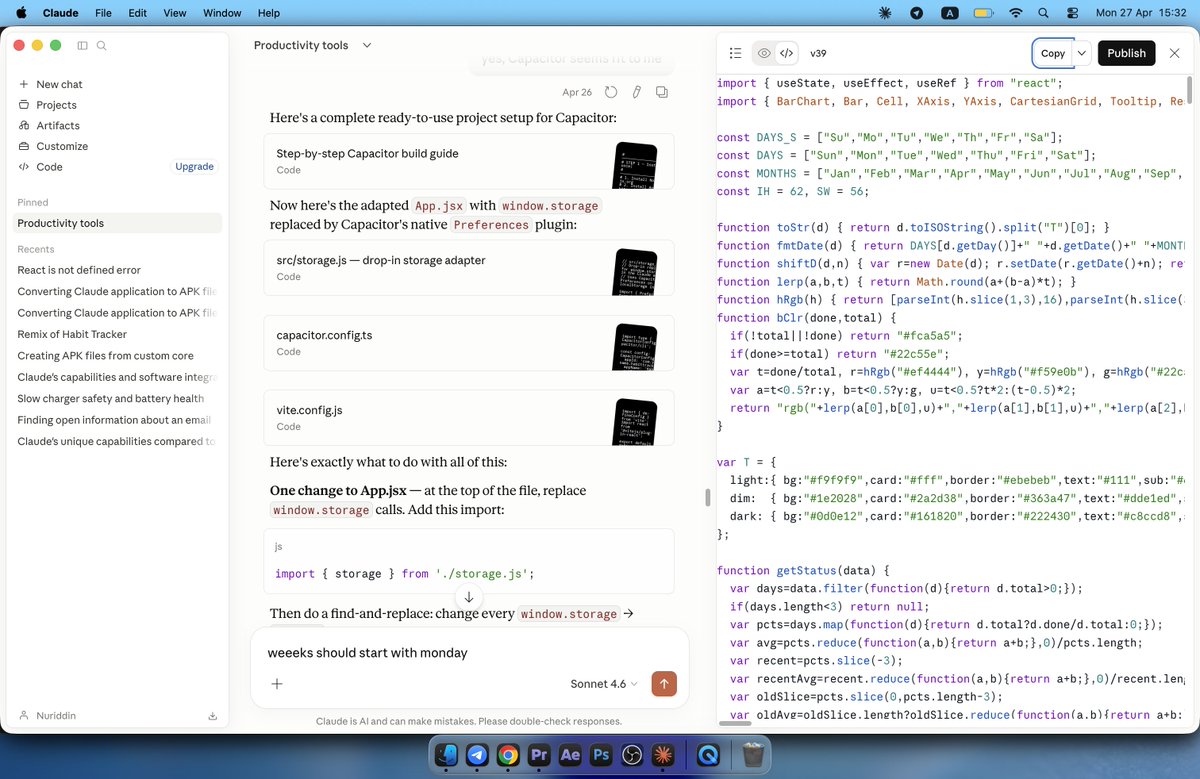Open Telegram from the Dock
Viewport: 1200px width, 779px height.
click(477, 756)
